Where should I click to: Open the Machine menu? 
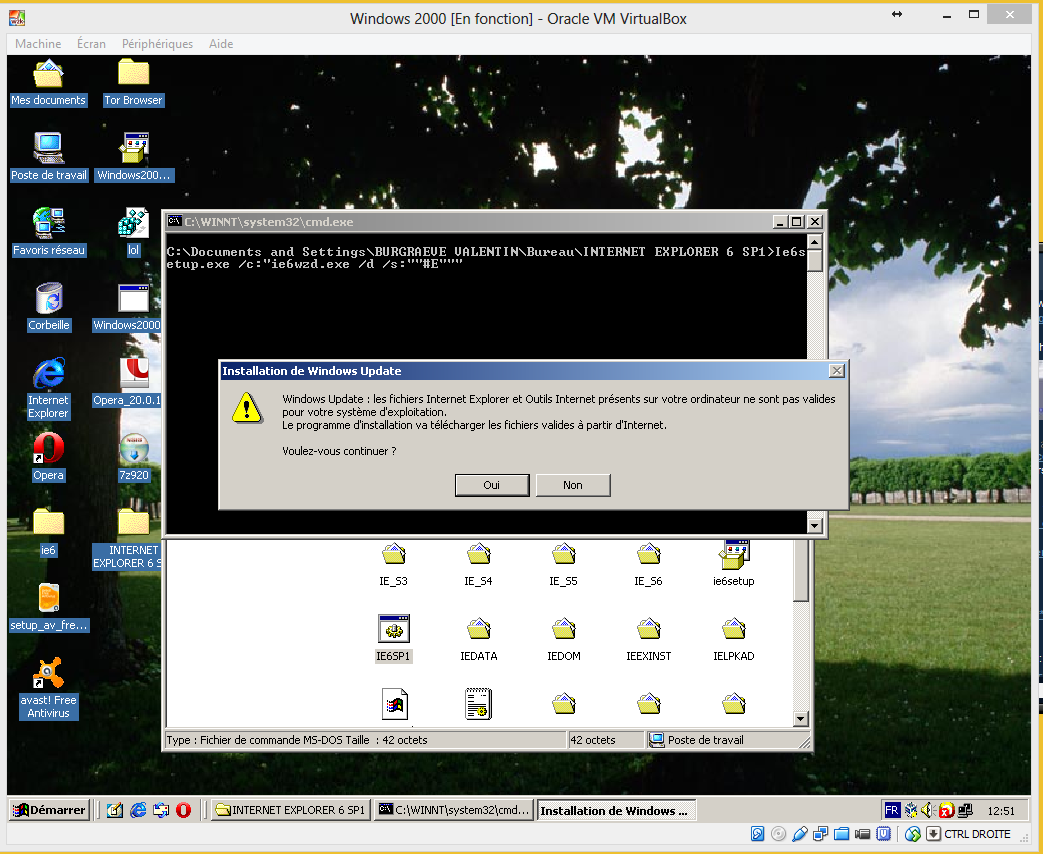[38, 44]
